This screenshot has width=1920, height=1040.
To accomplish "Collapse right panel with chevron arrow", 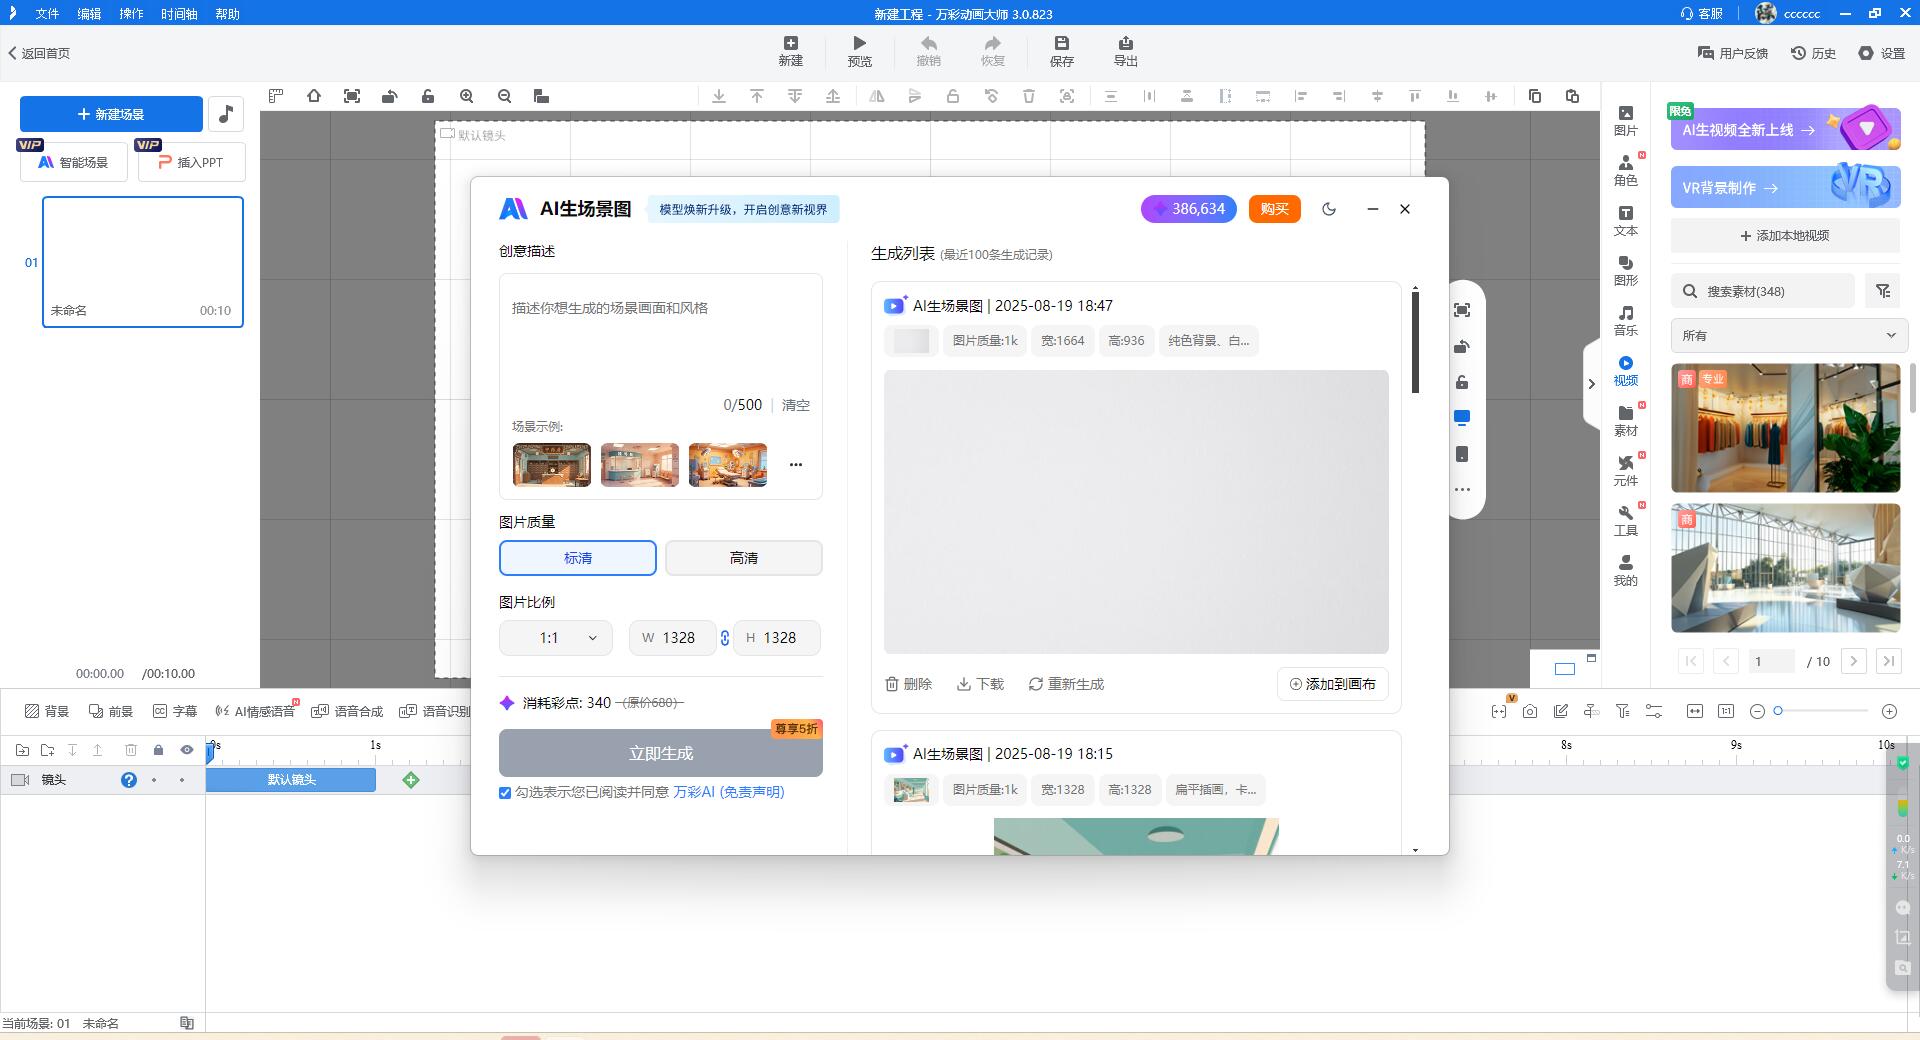I will [1592, 384].
